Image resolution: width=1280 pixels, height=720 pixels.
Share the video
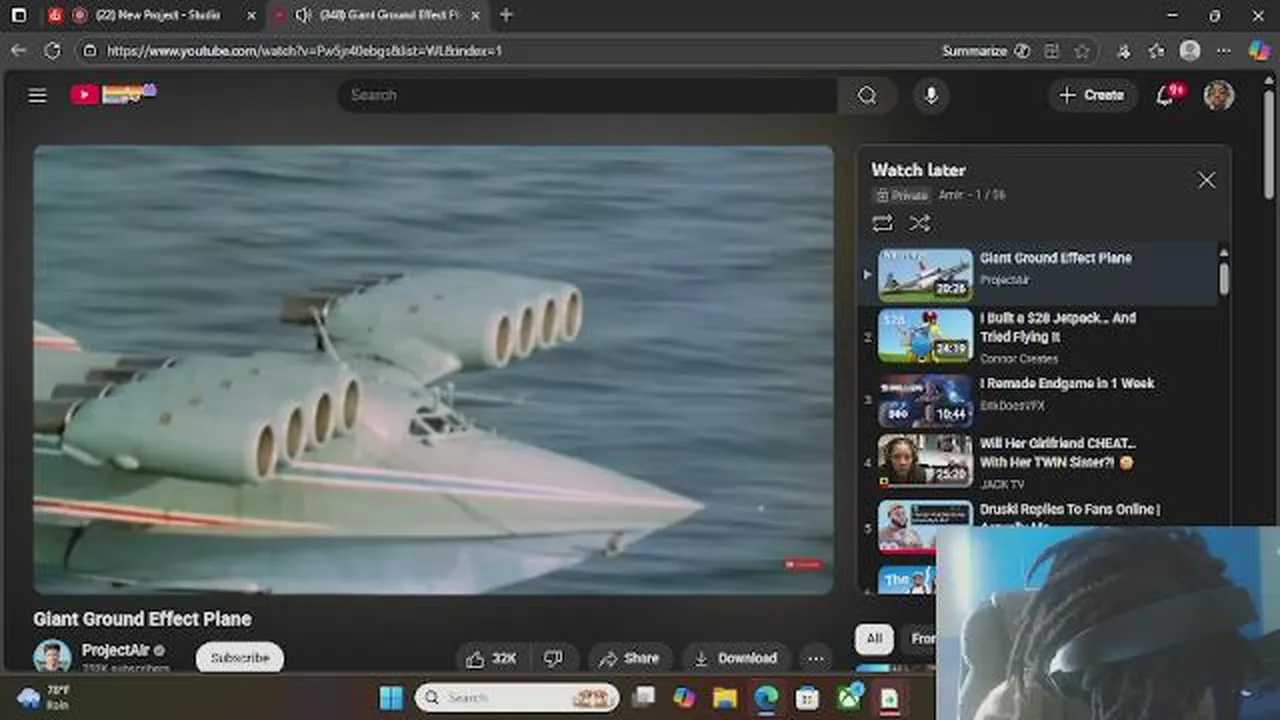pyautogui.click(x=629, y=658)
